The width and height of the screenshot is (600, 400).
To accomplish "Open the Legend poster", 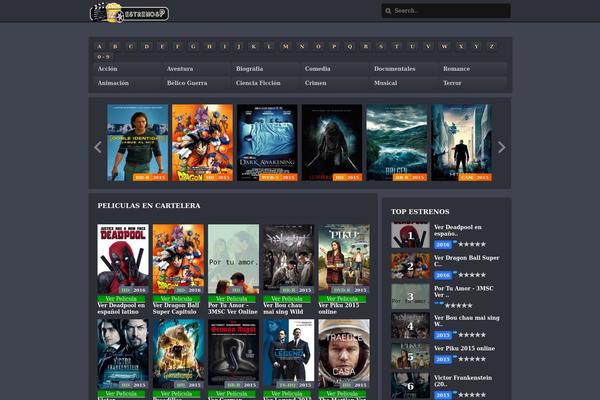I will tap(289, 354).
